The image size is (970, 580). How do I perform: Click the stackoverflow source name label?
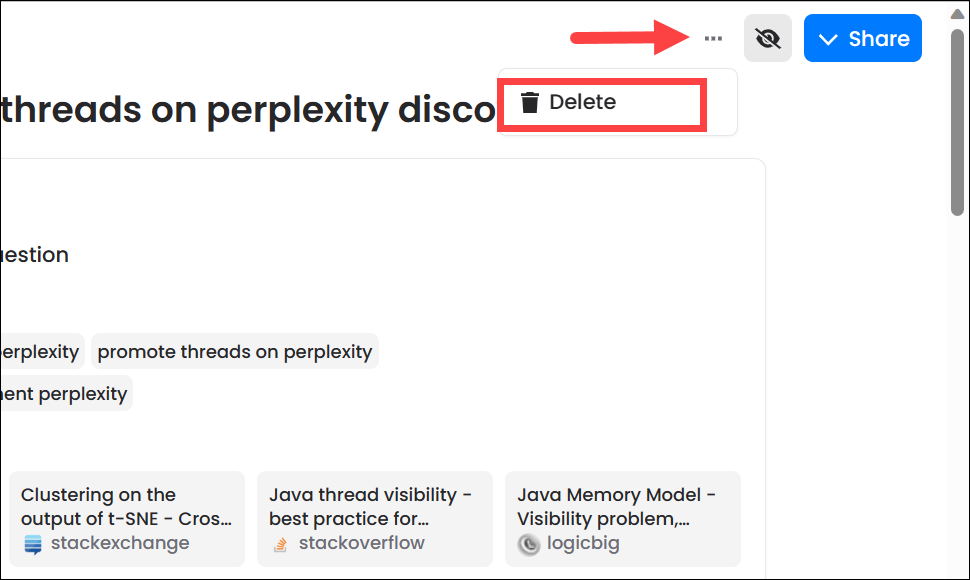362,543
